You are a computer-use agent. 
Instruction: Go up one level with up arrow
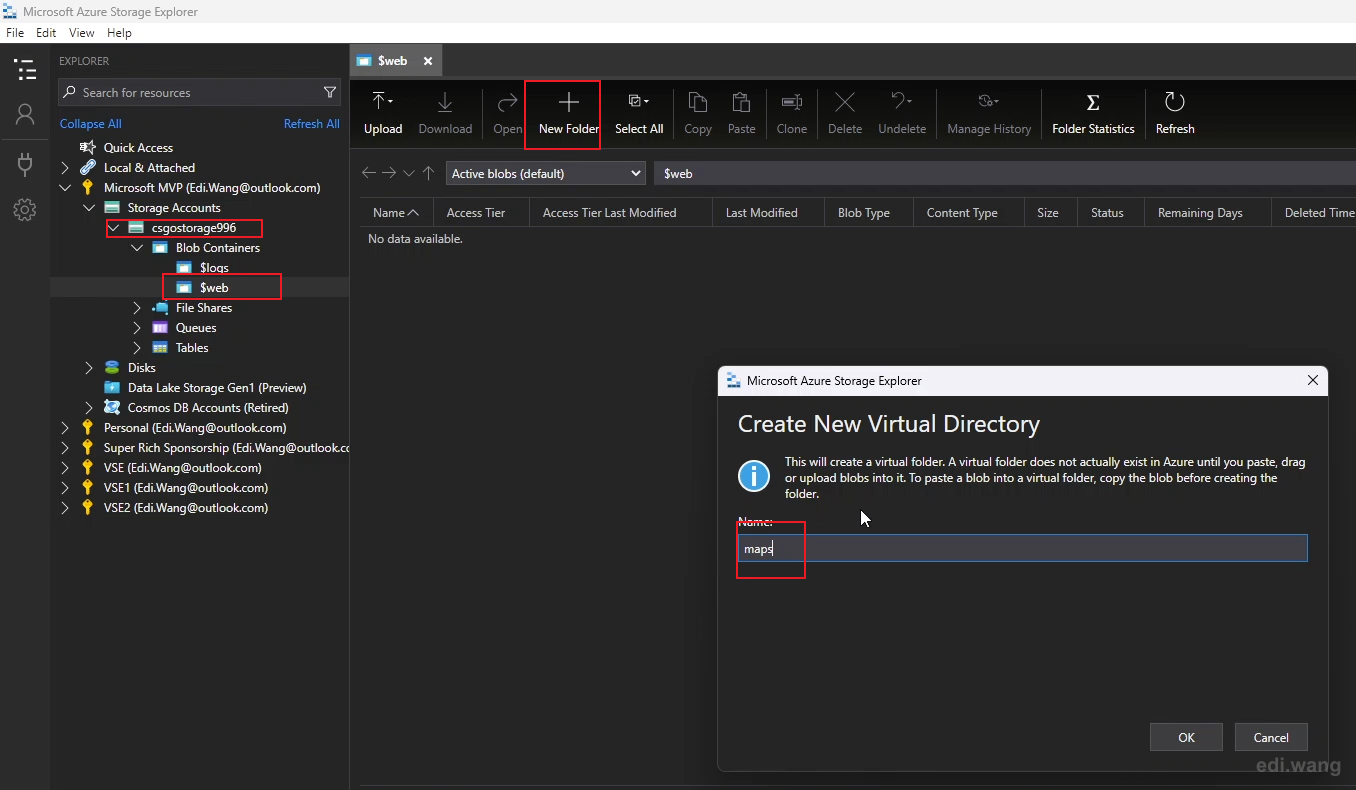point(428,173)
